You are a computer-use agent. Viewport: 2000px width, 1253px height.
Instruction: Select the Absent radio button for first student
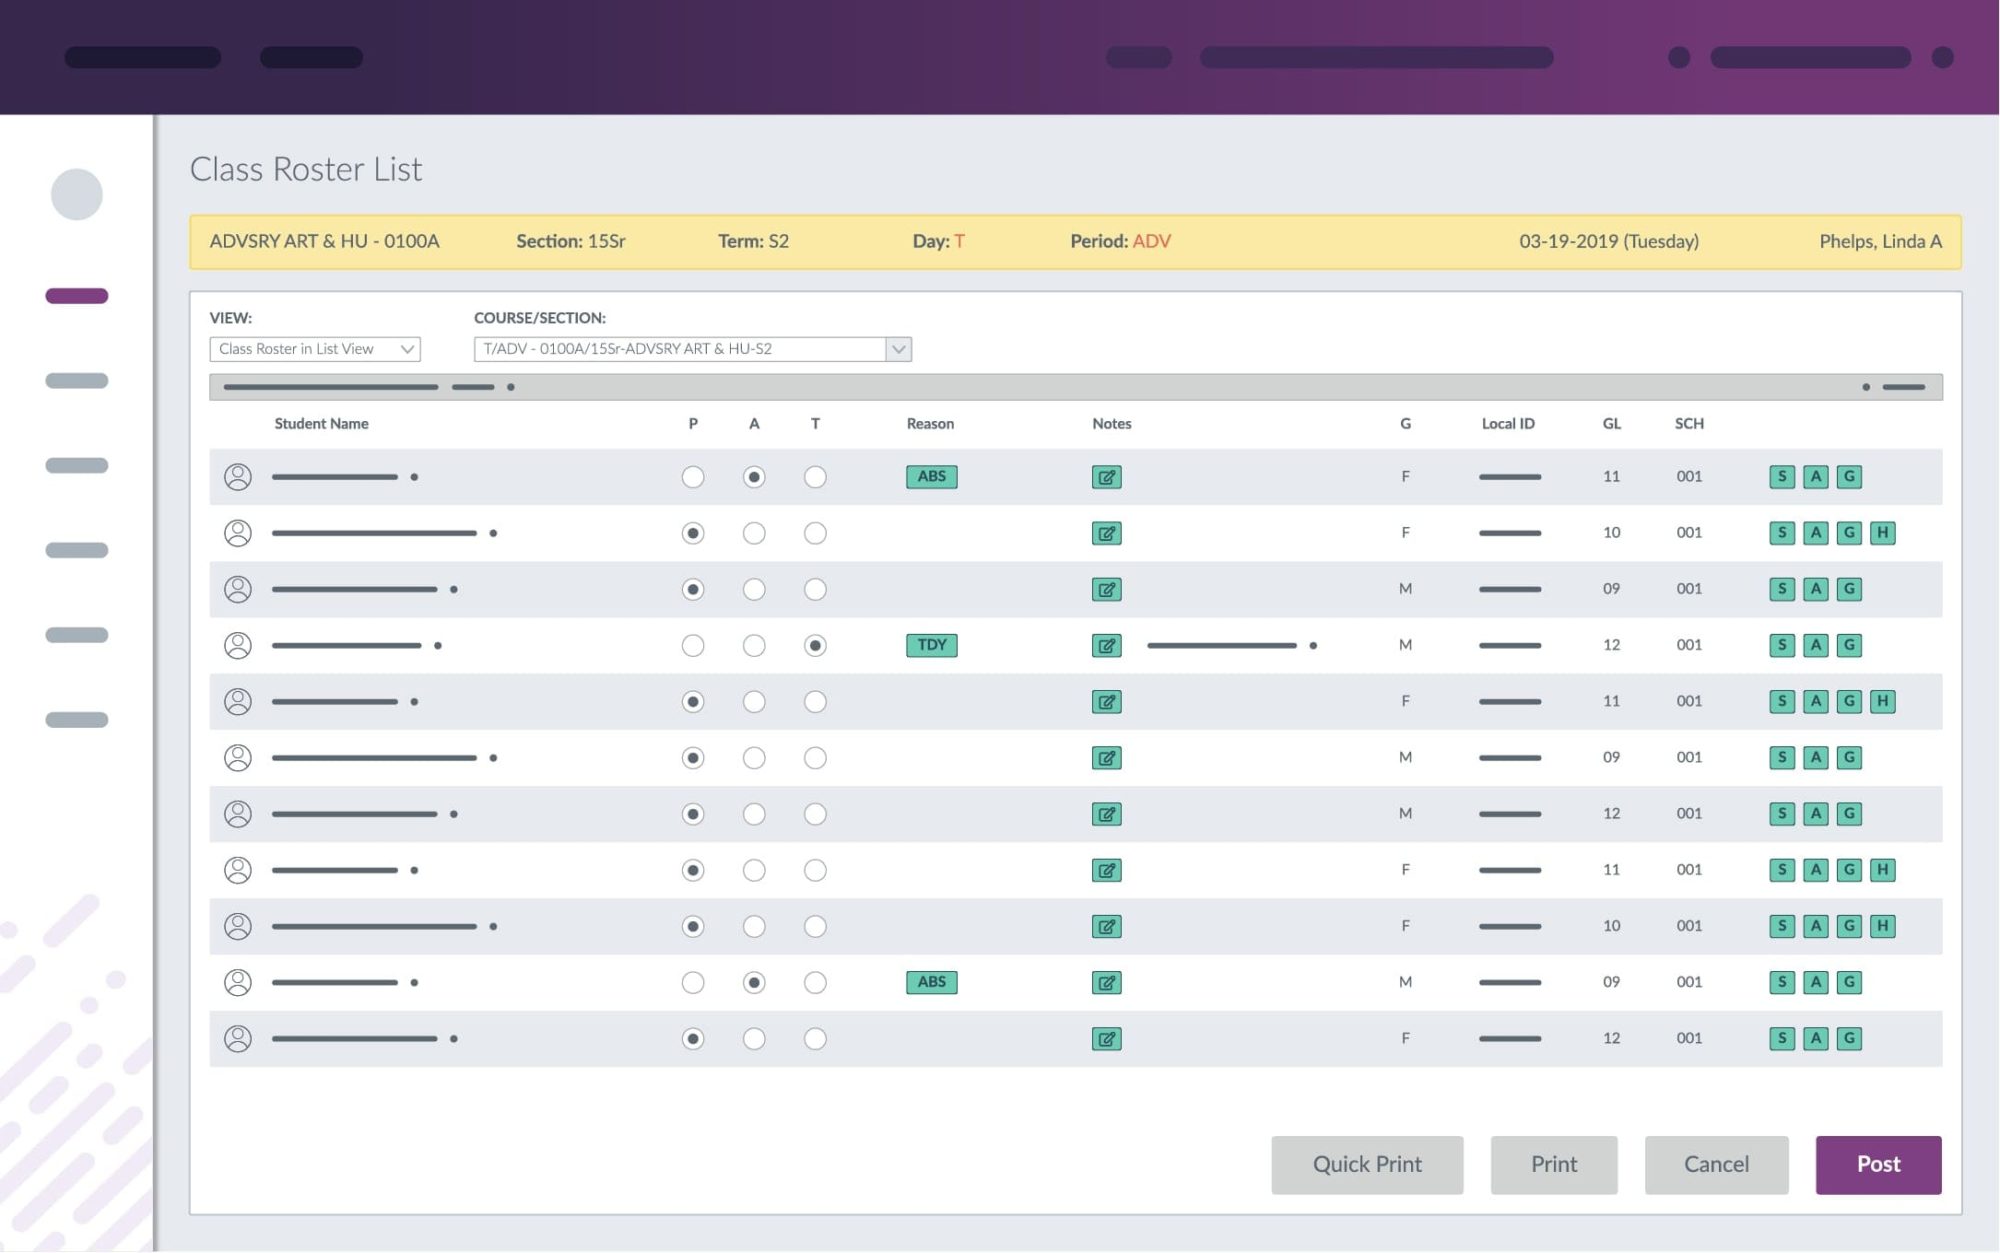coord(753,476)
